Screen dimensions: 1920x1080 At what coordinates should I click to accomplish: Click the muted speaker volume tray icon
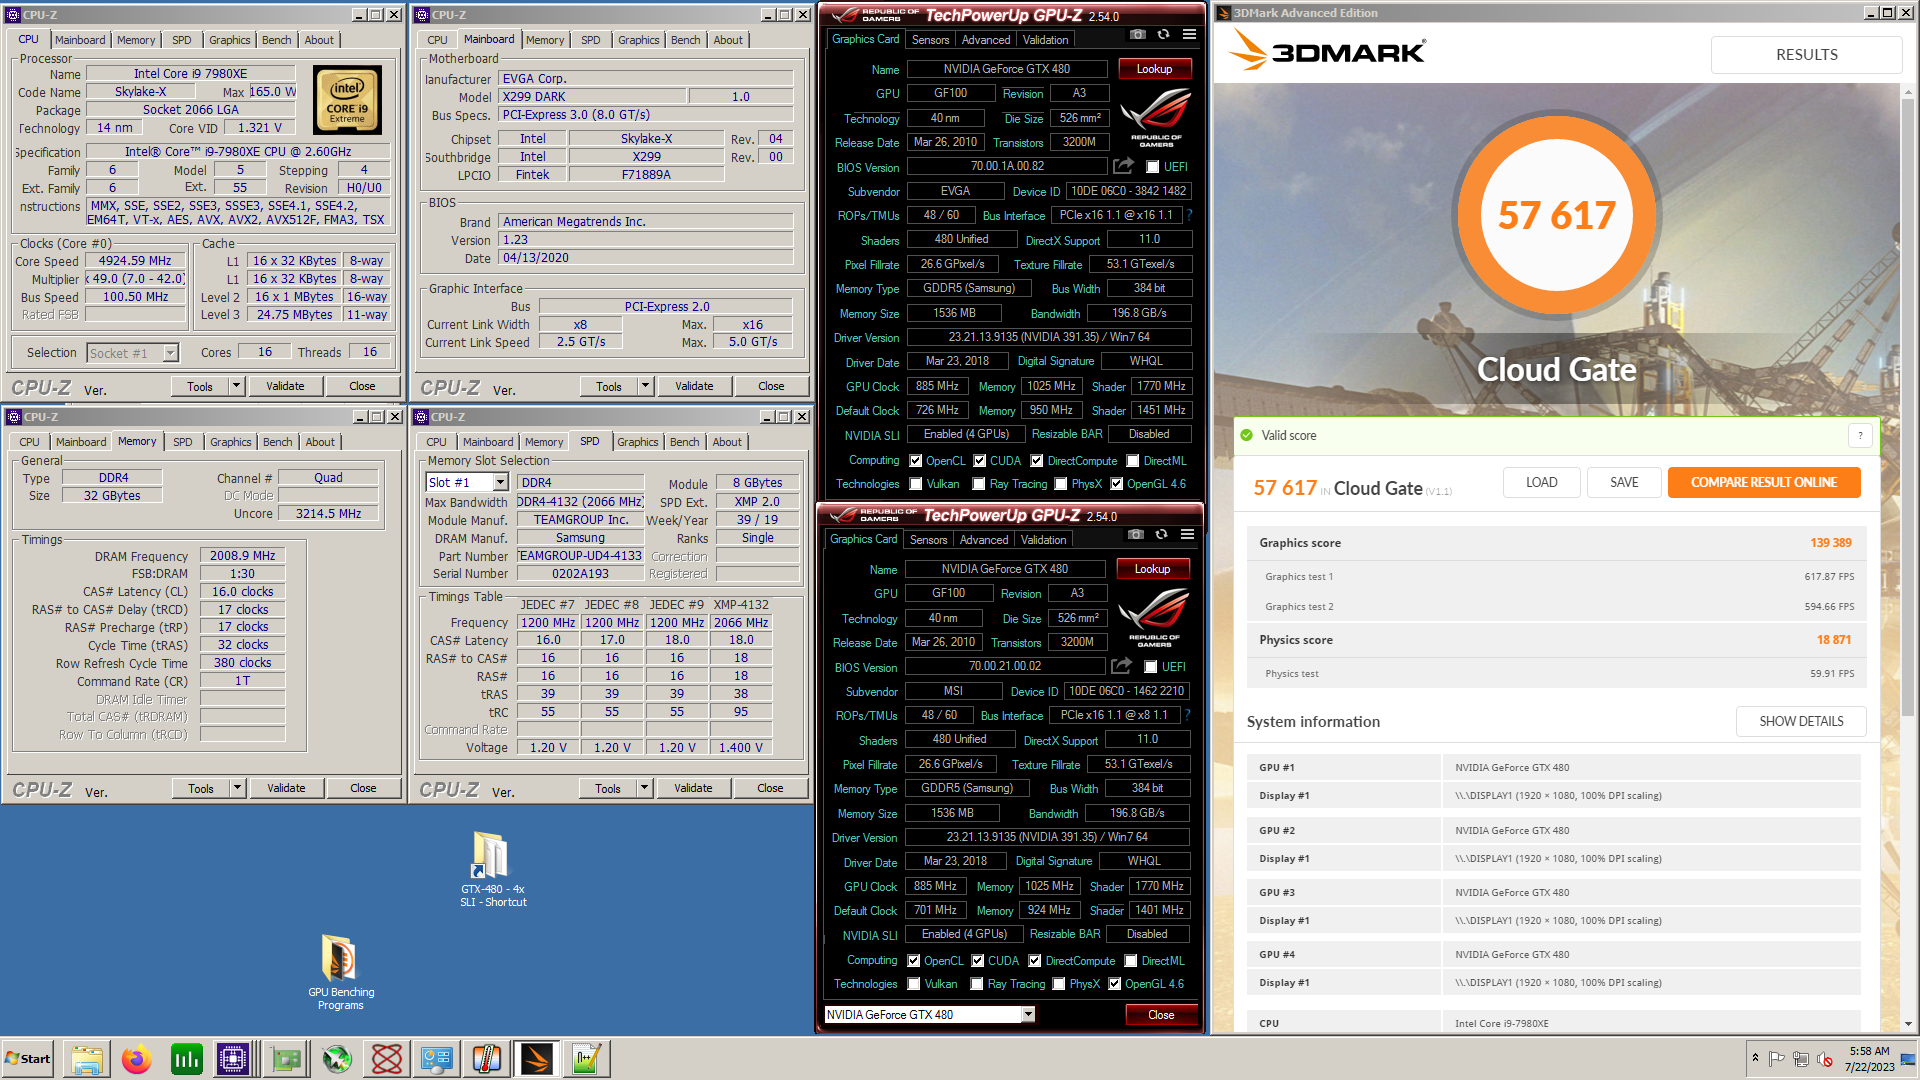coord(1824,1059)
